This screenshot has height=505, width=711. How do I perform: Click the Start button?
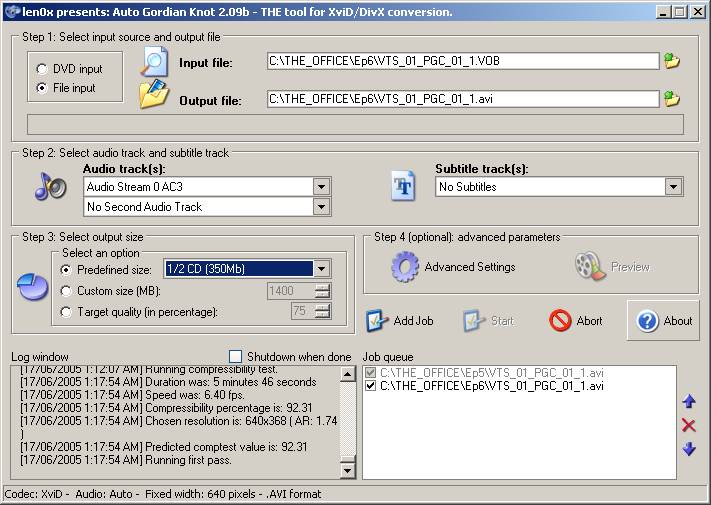point(488,321)
